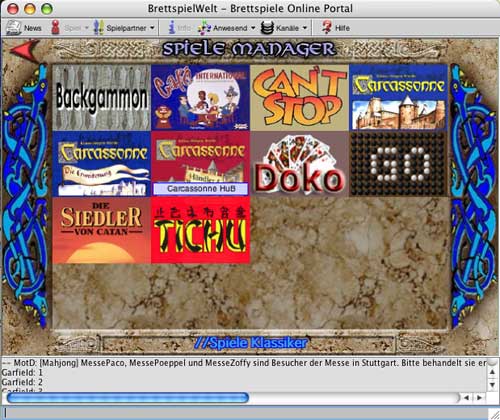Click the Kanäle stacked discs icon
Image resolution: width=500 pixels, height=420 pixels.
tap(267, 28)
